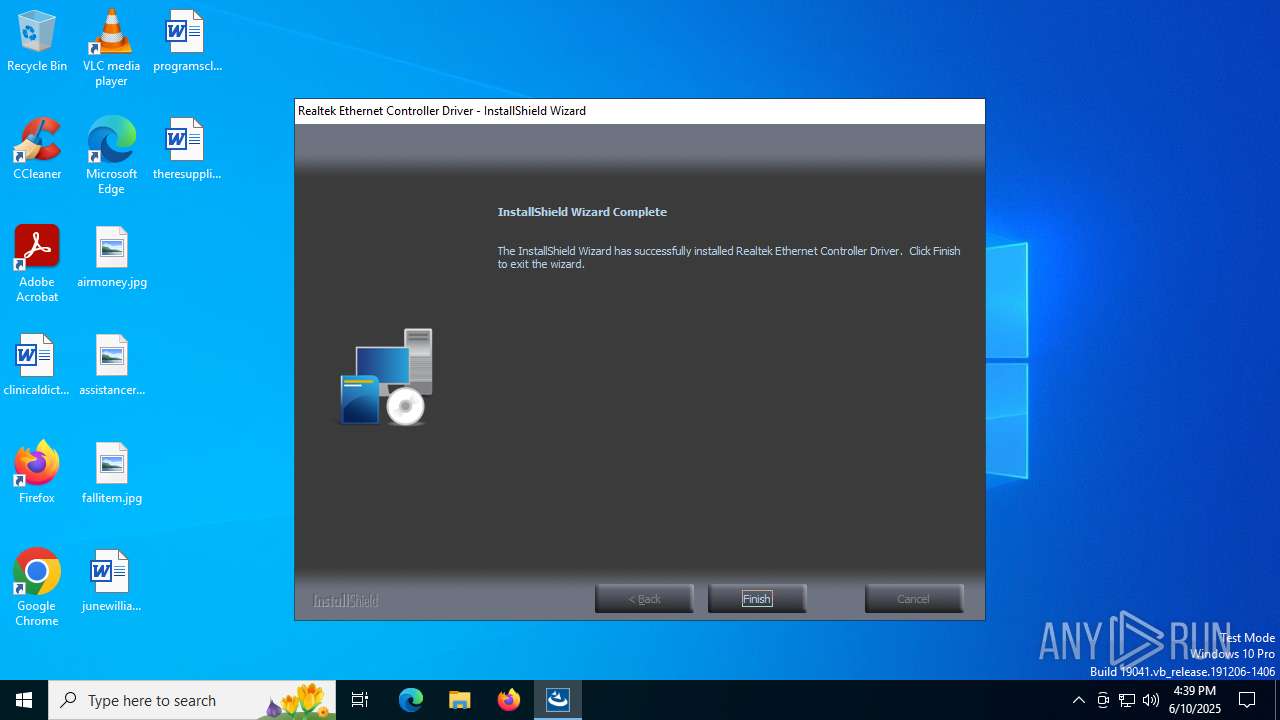Open VLC media player shortcut

[111, 48]
